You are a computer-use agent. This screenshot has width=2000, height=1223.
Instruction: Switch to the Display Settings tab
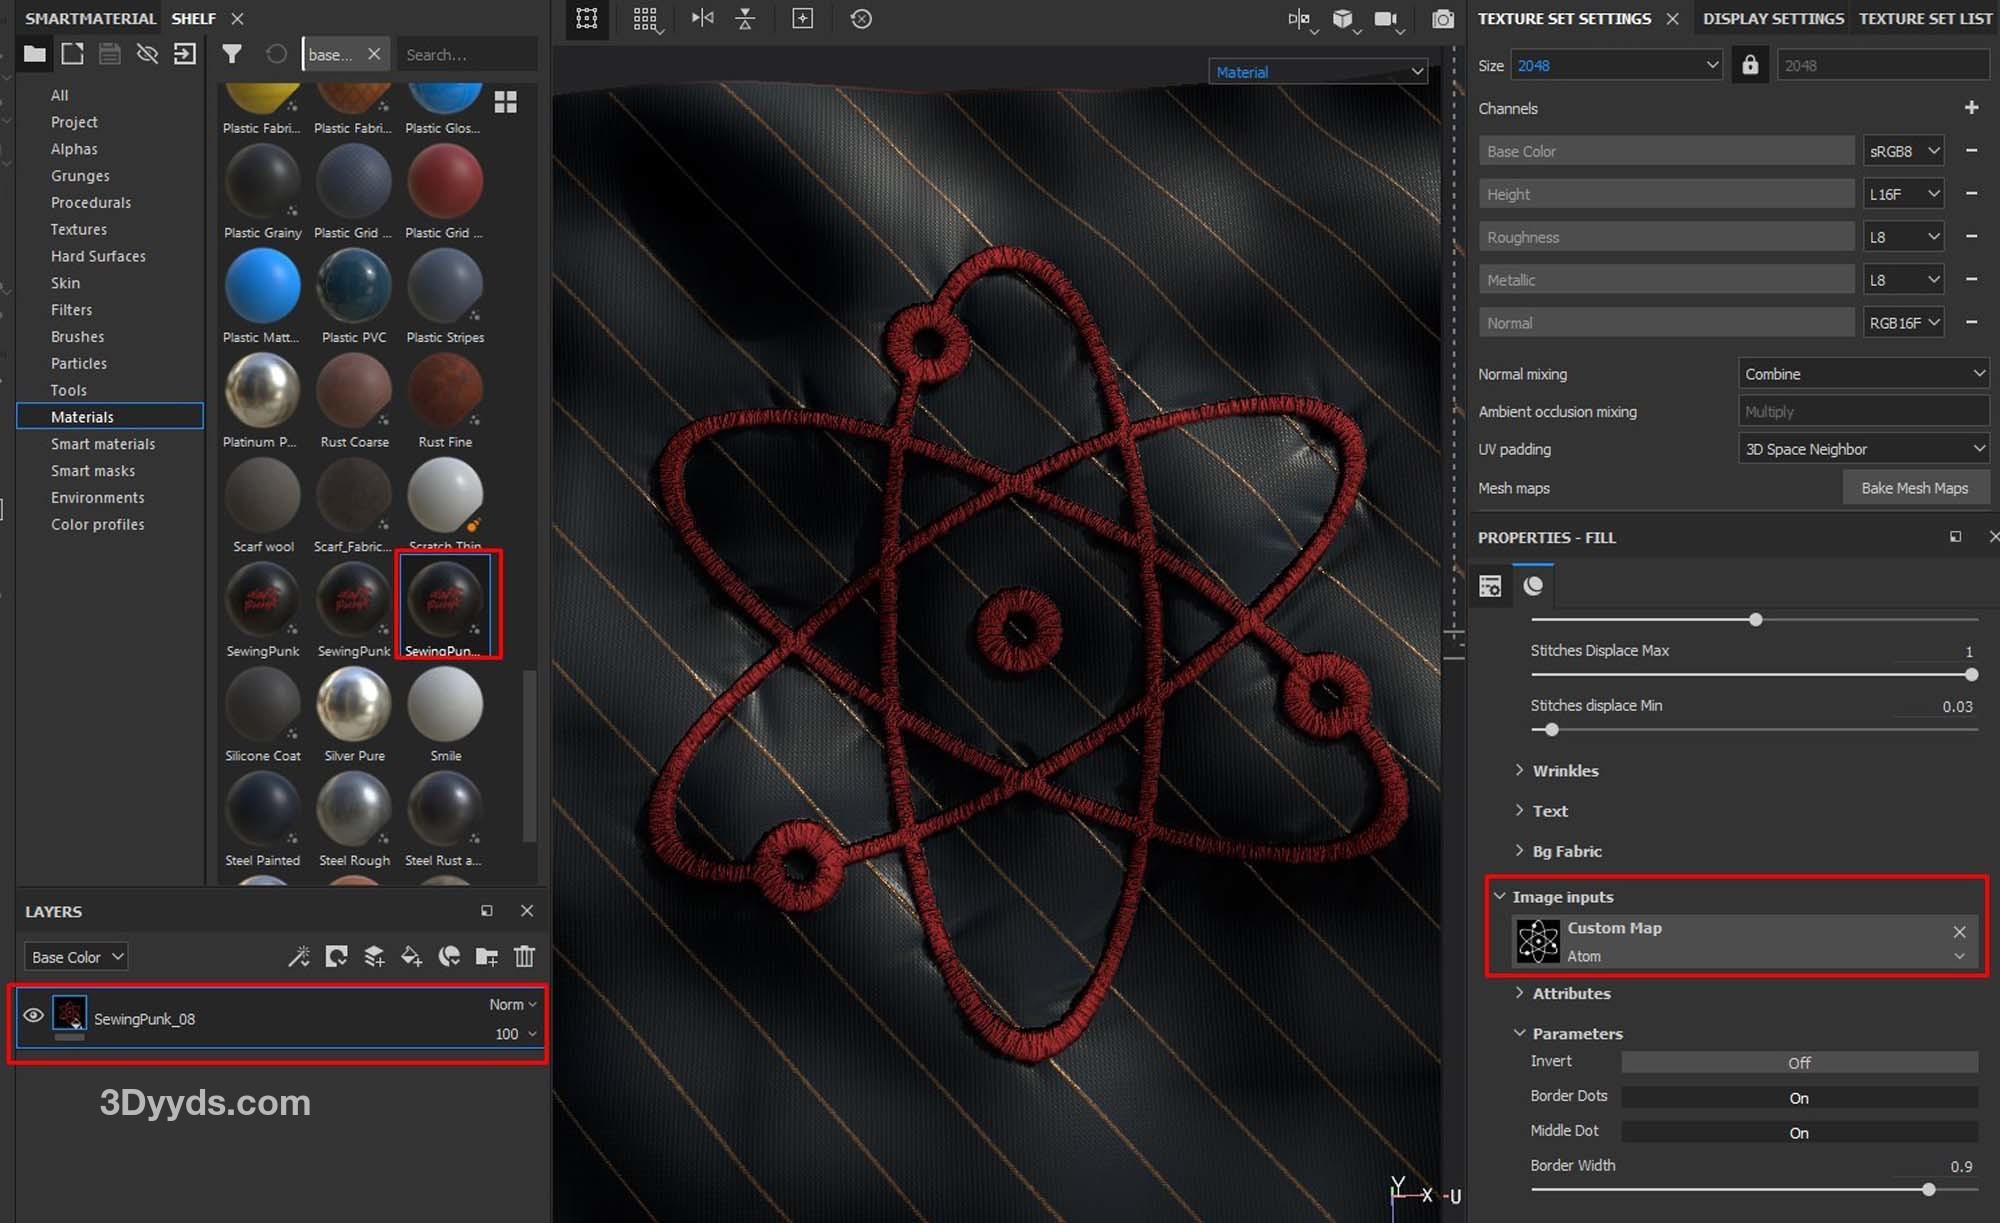[1773, 19]
